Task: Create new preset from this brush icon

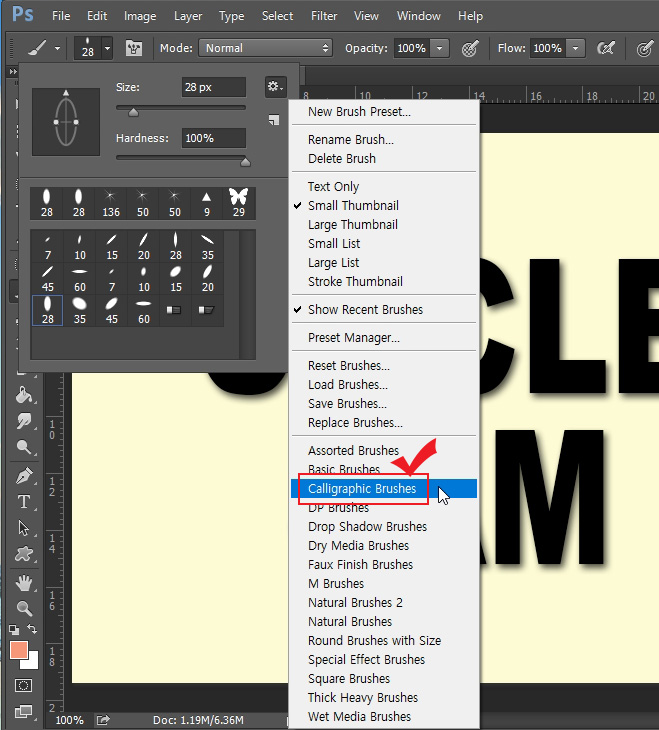Action: click(274, 120)
